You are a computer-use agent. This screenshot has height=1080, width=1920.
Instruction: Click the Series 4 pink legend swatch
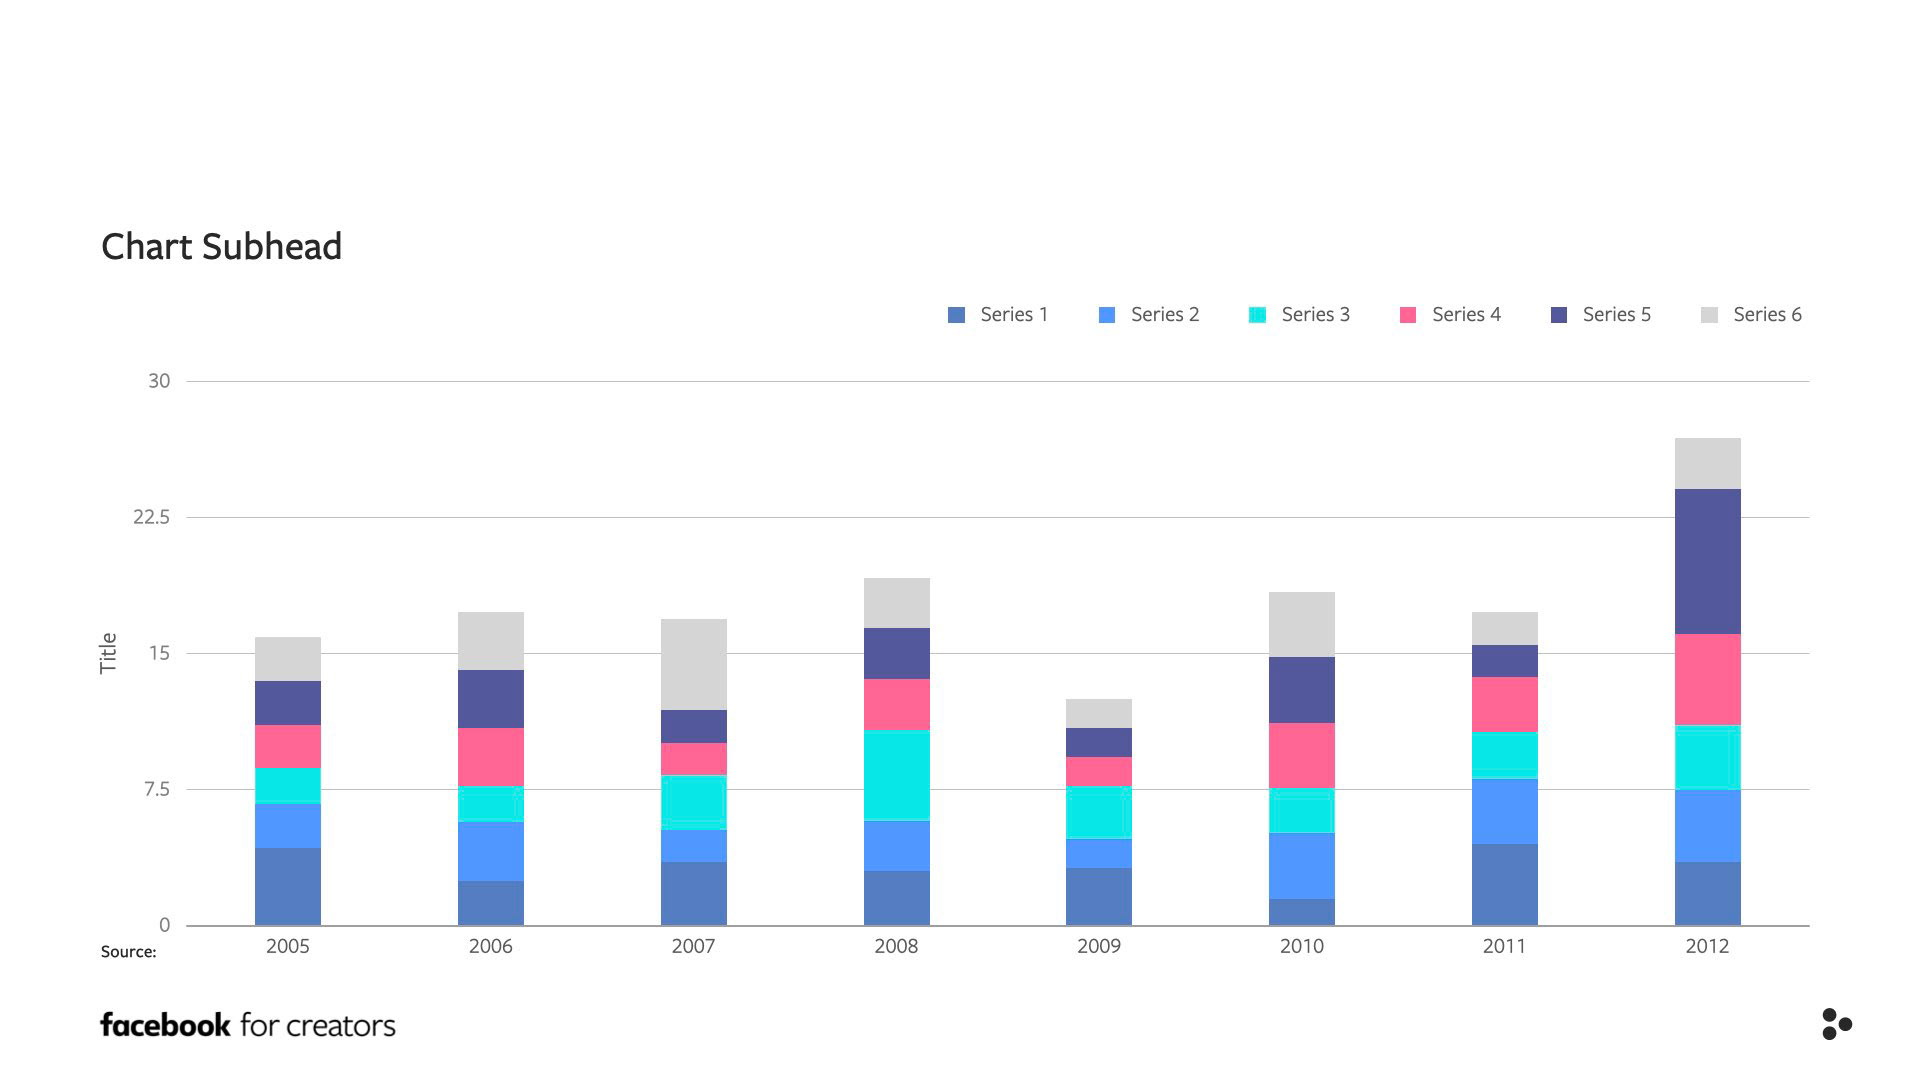click(1408, 315)
